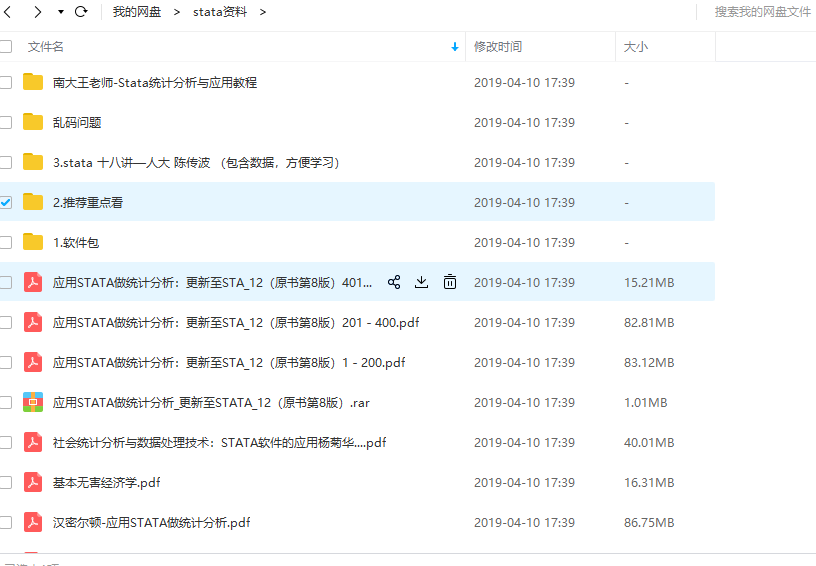Click folder icon of 乱码问题
Viewport: 816px width, 566px height.
click(33, 122)
